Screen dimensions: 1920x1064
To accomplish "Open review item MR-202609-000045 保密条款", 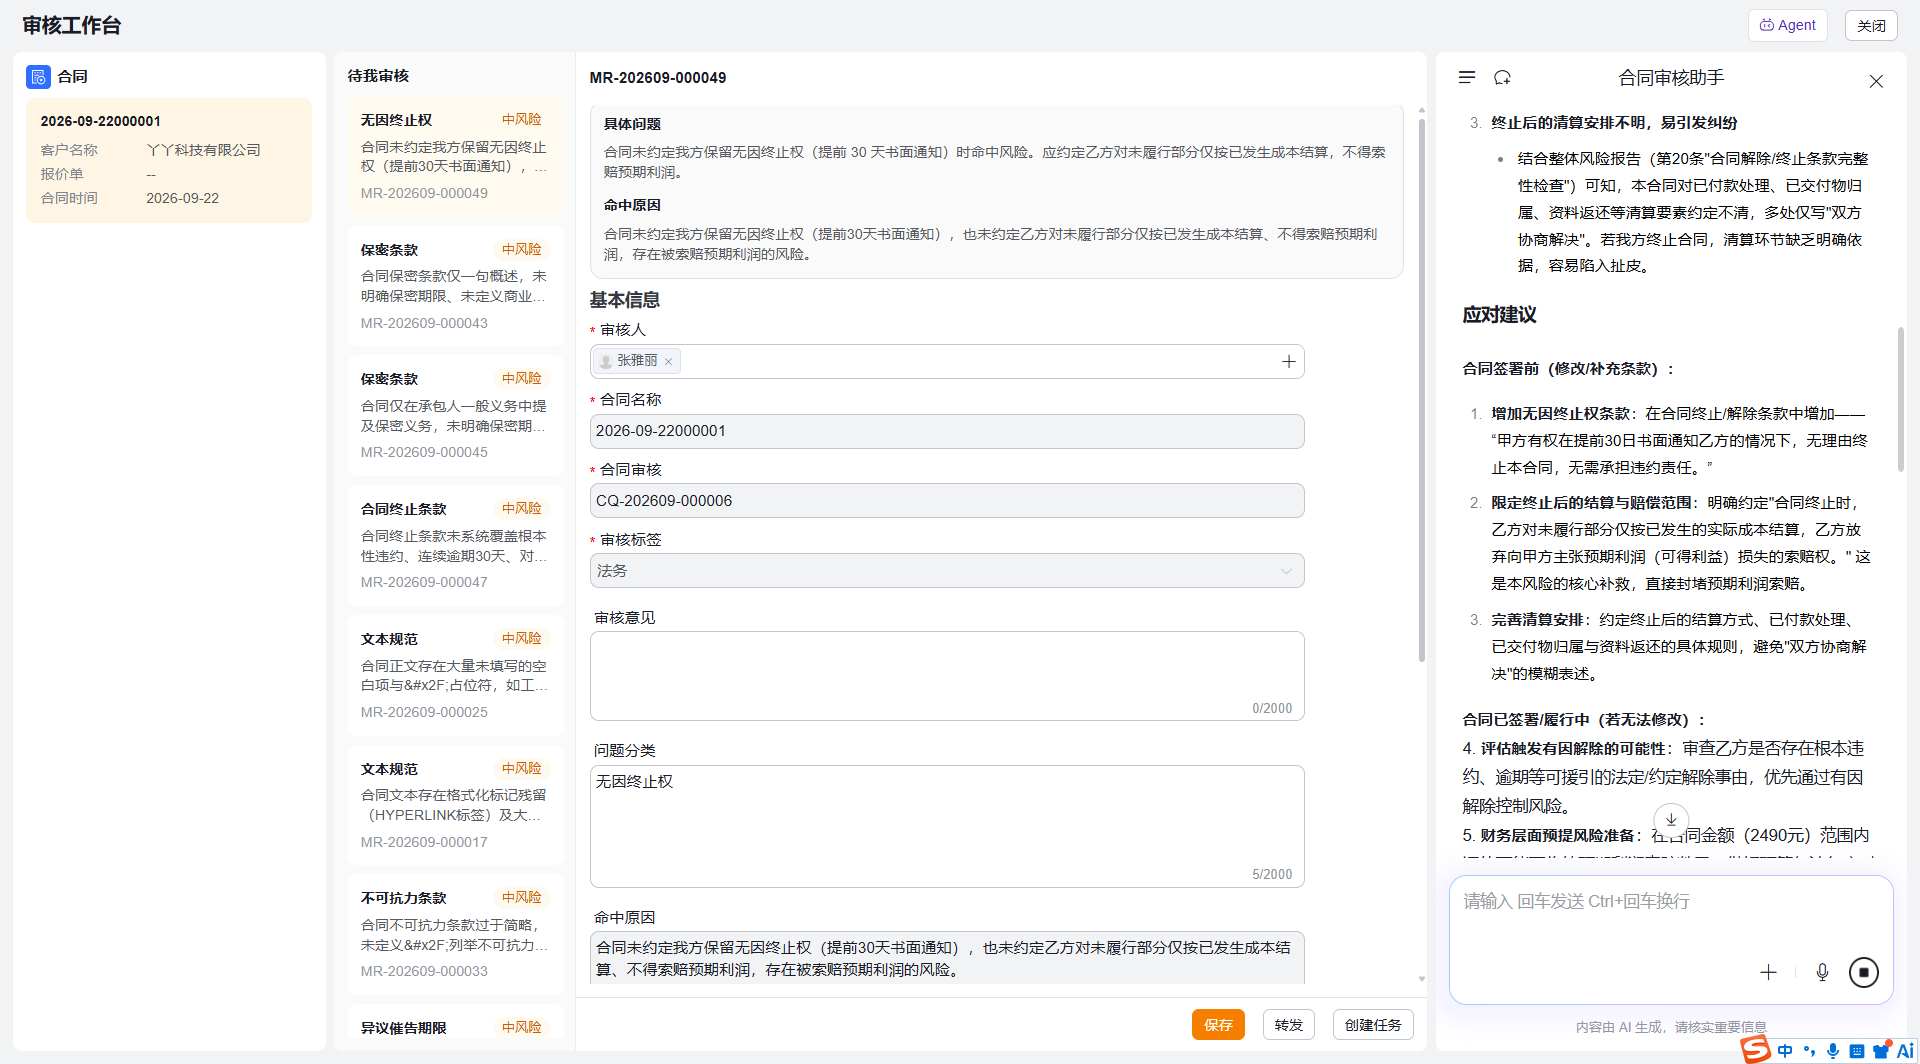I will tap(456, 415).
